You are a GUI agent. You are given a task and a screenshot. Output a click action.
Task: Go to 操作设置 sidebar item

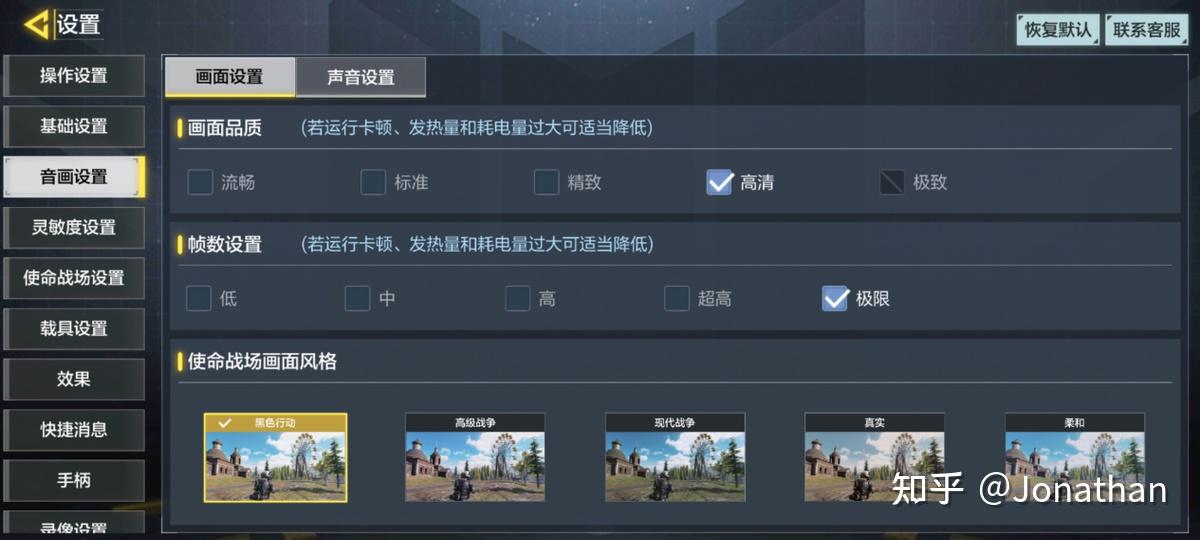pyautogui.click(x=74, y=75)
